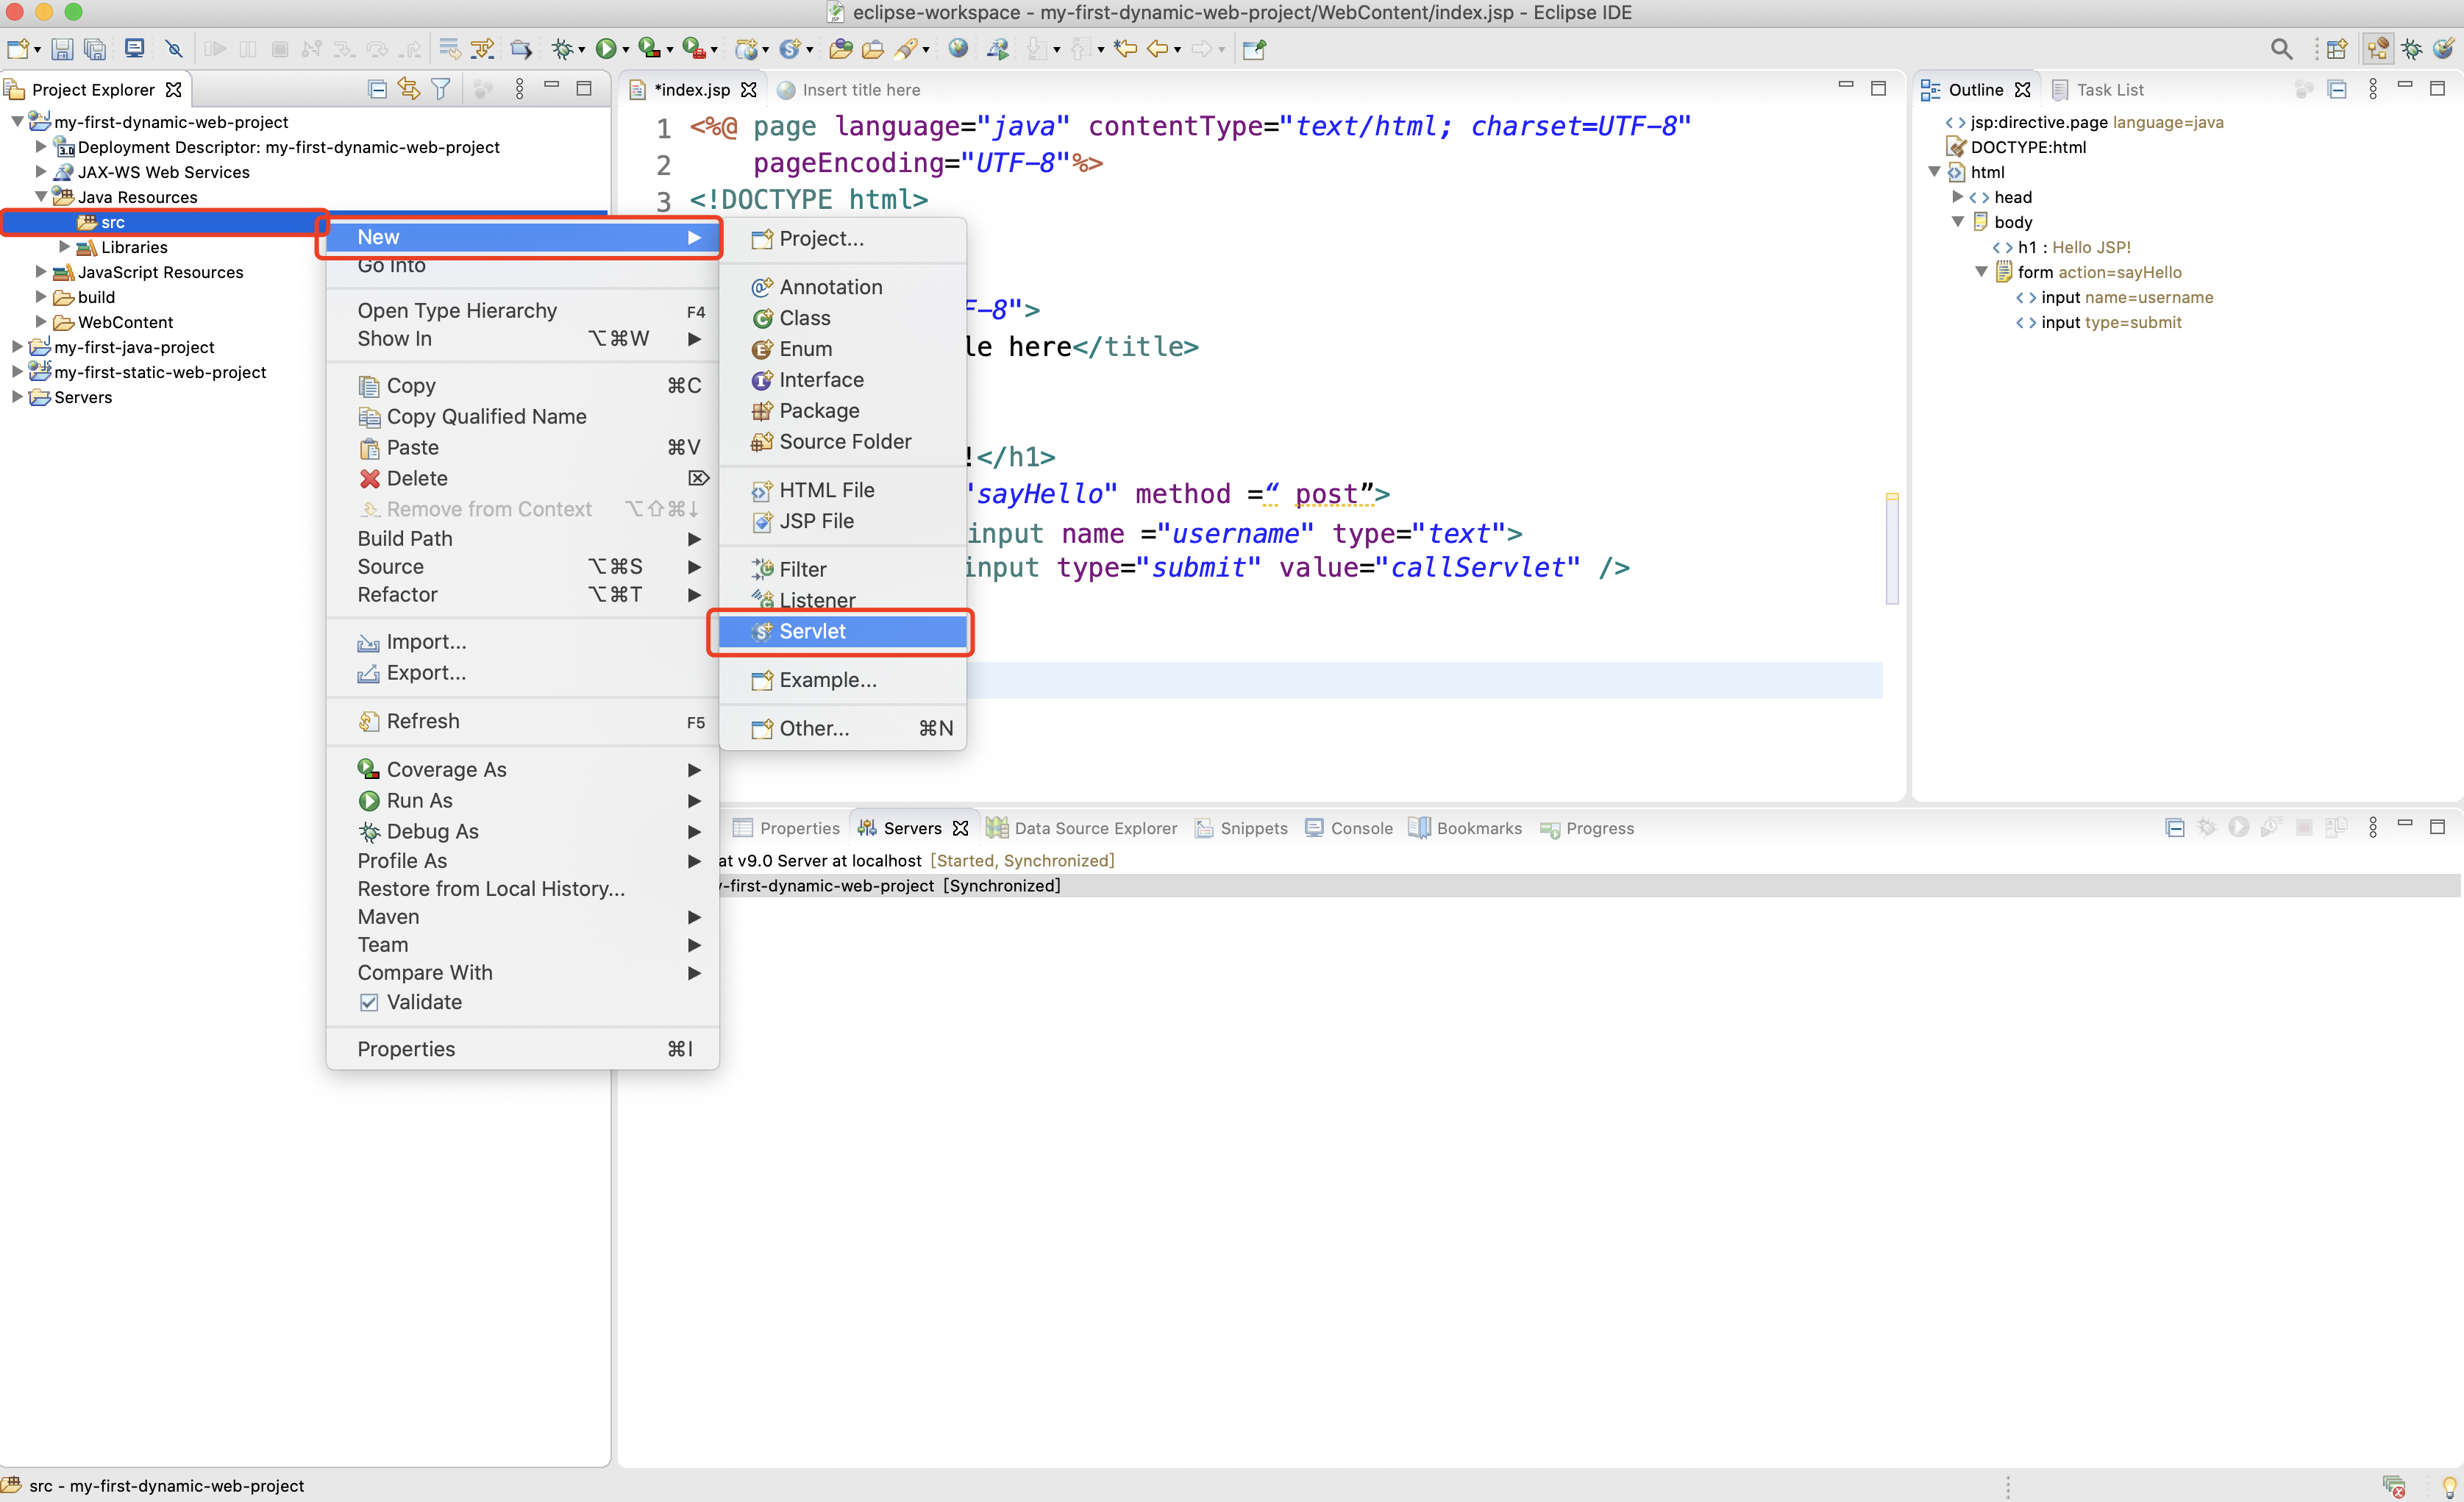Open the Debug button dropdown arrow

(582, 50)
